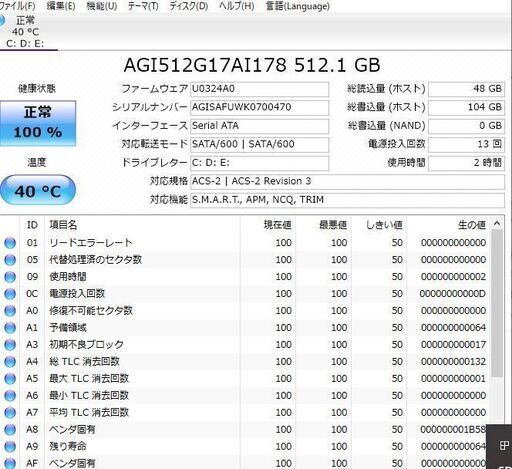
Task: Click the power-on count value 13 回
Action: 466,144
